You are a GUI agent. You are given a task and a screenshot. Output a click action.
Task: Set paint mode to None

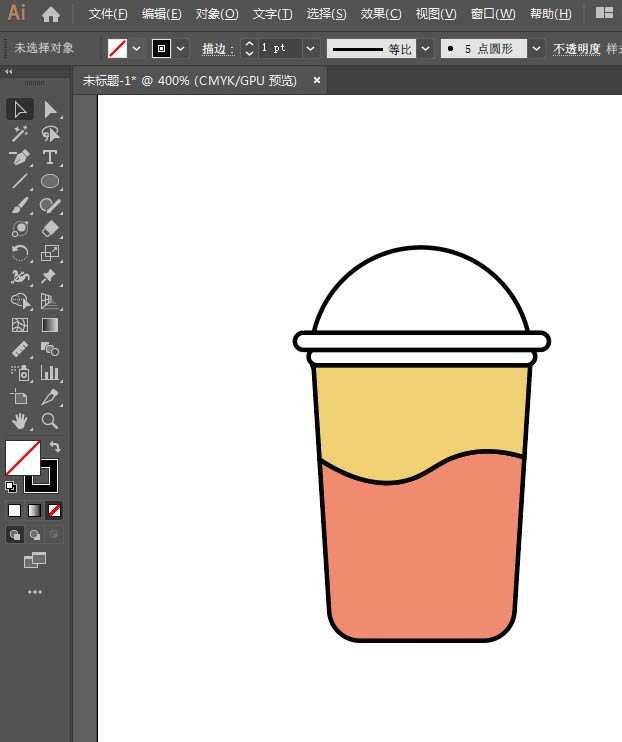tap(54, 510)
